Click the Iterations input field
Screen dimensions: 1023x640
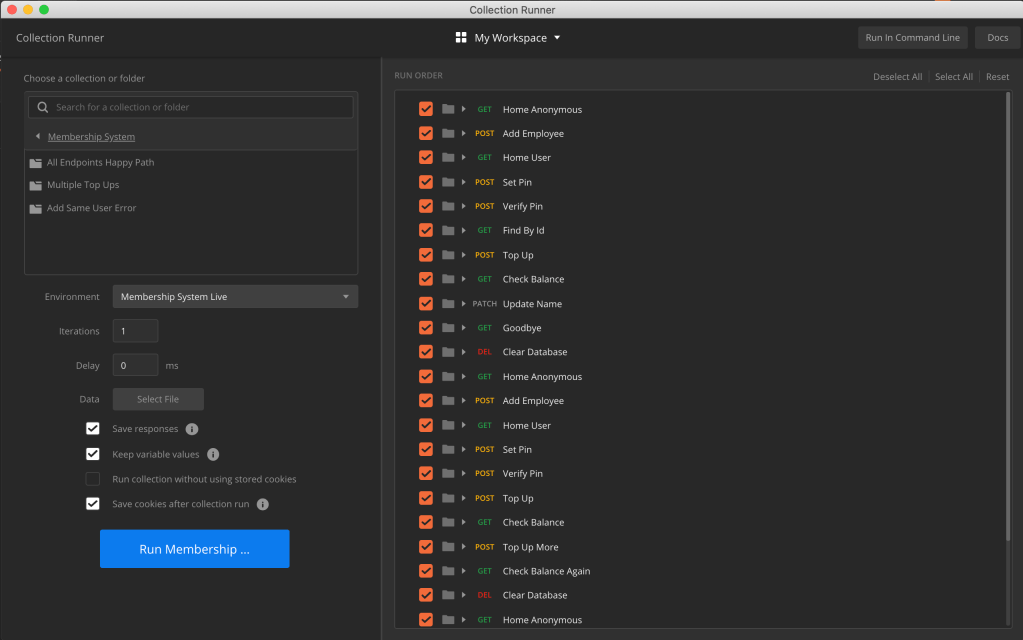pyautogui.click(x=135, y=331)
